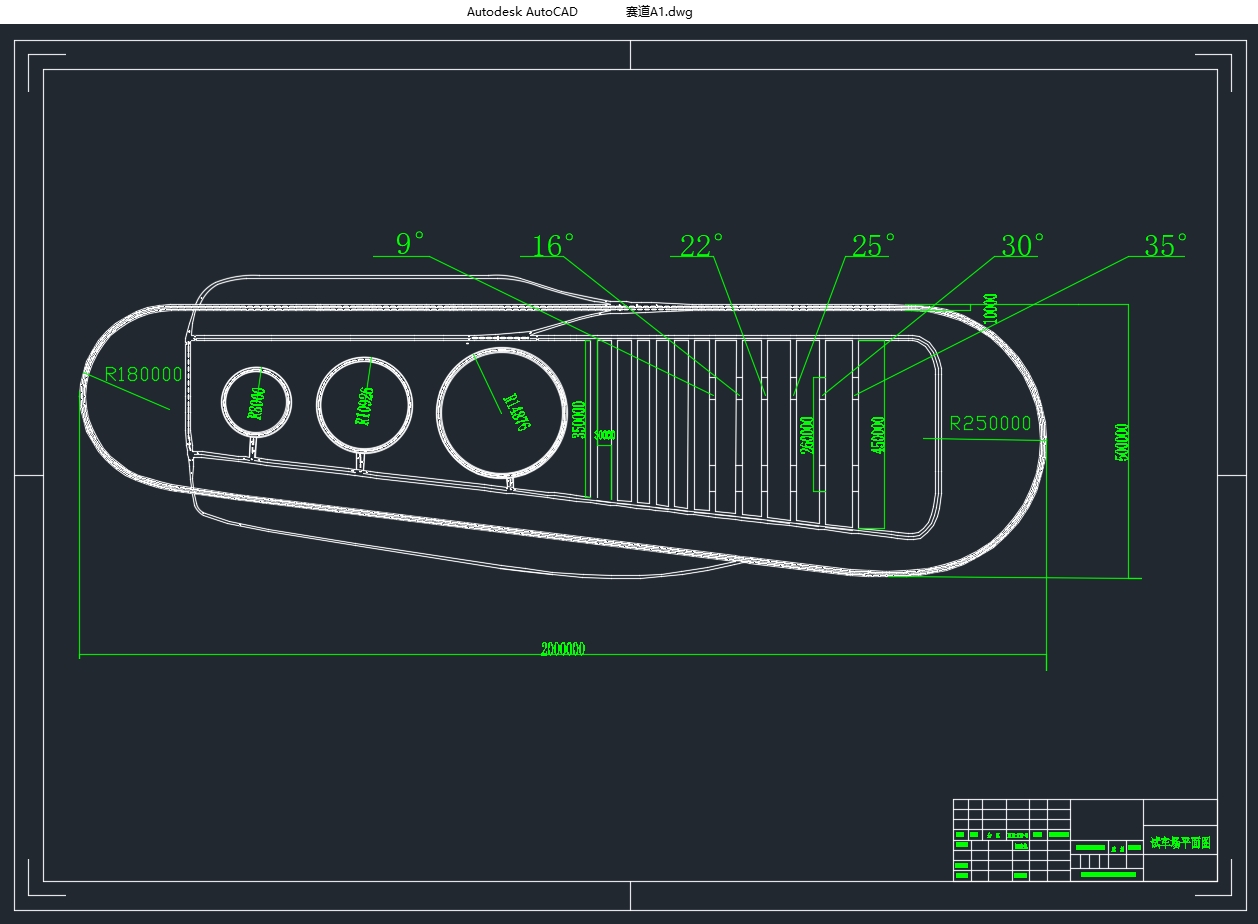The height and width of the screenshot is (924, 1258).
Task: Select the R180000 radius dimension
Action: pos(144,375)
